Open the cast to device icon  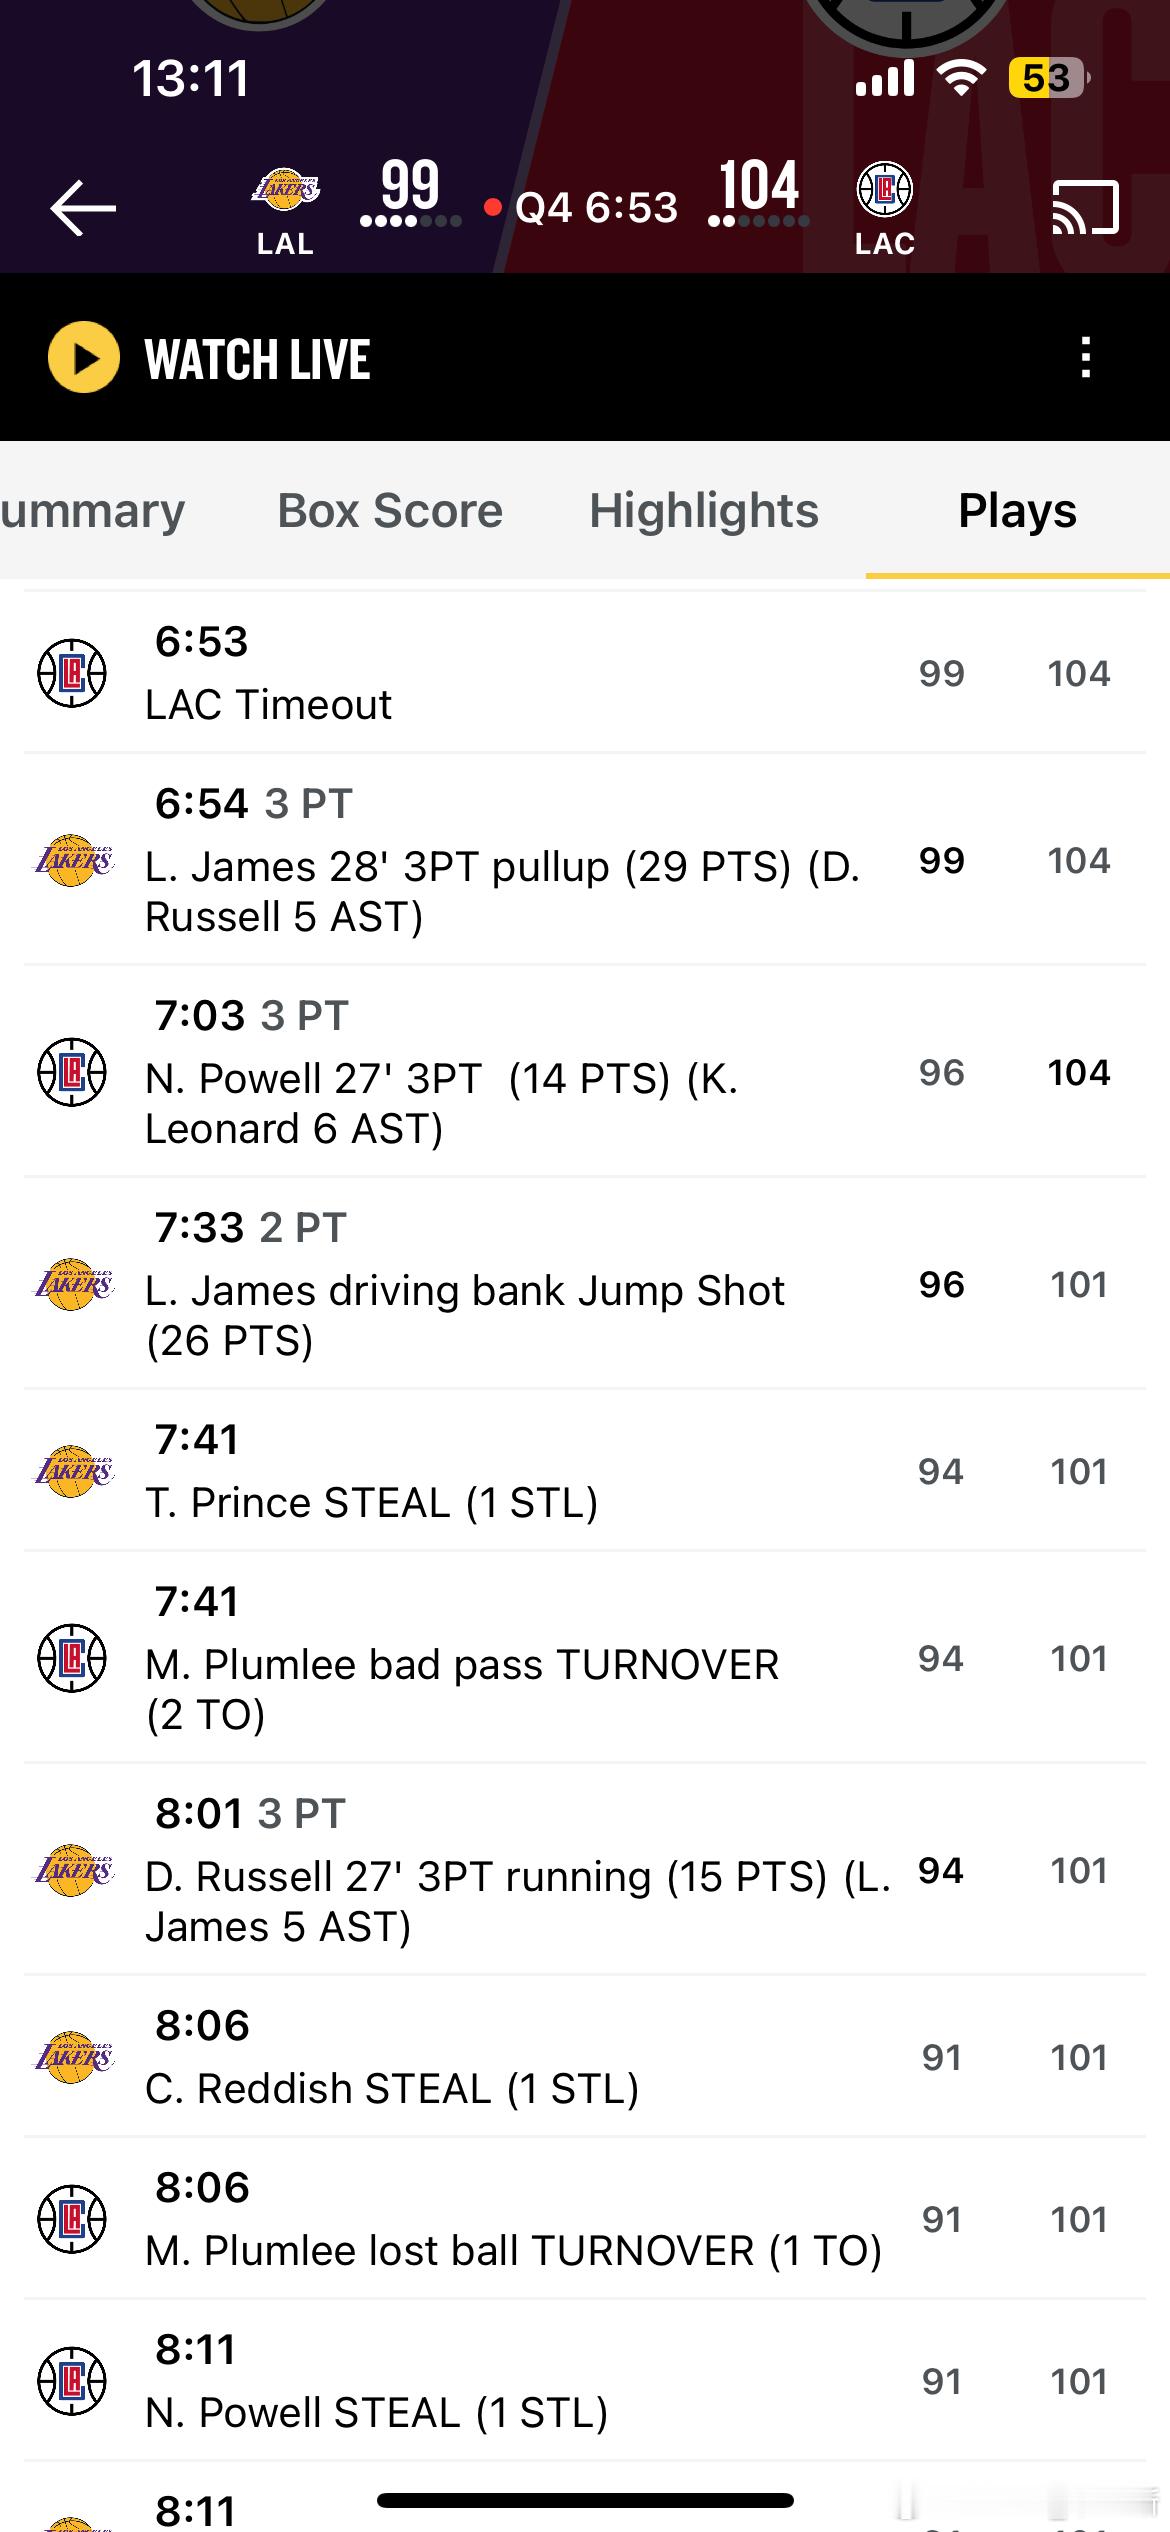click(x=1085, y=208)
